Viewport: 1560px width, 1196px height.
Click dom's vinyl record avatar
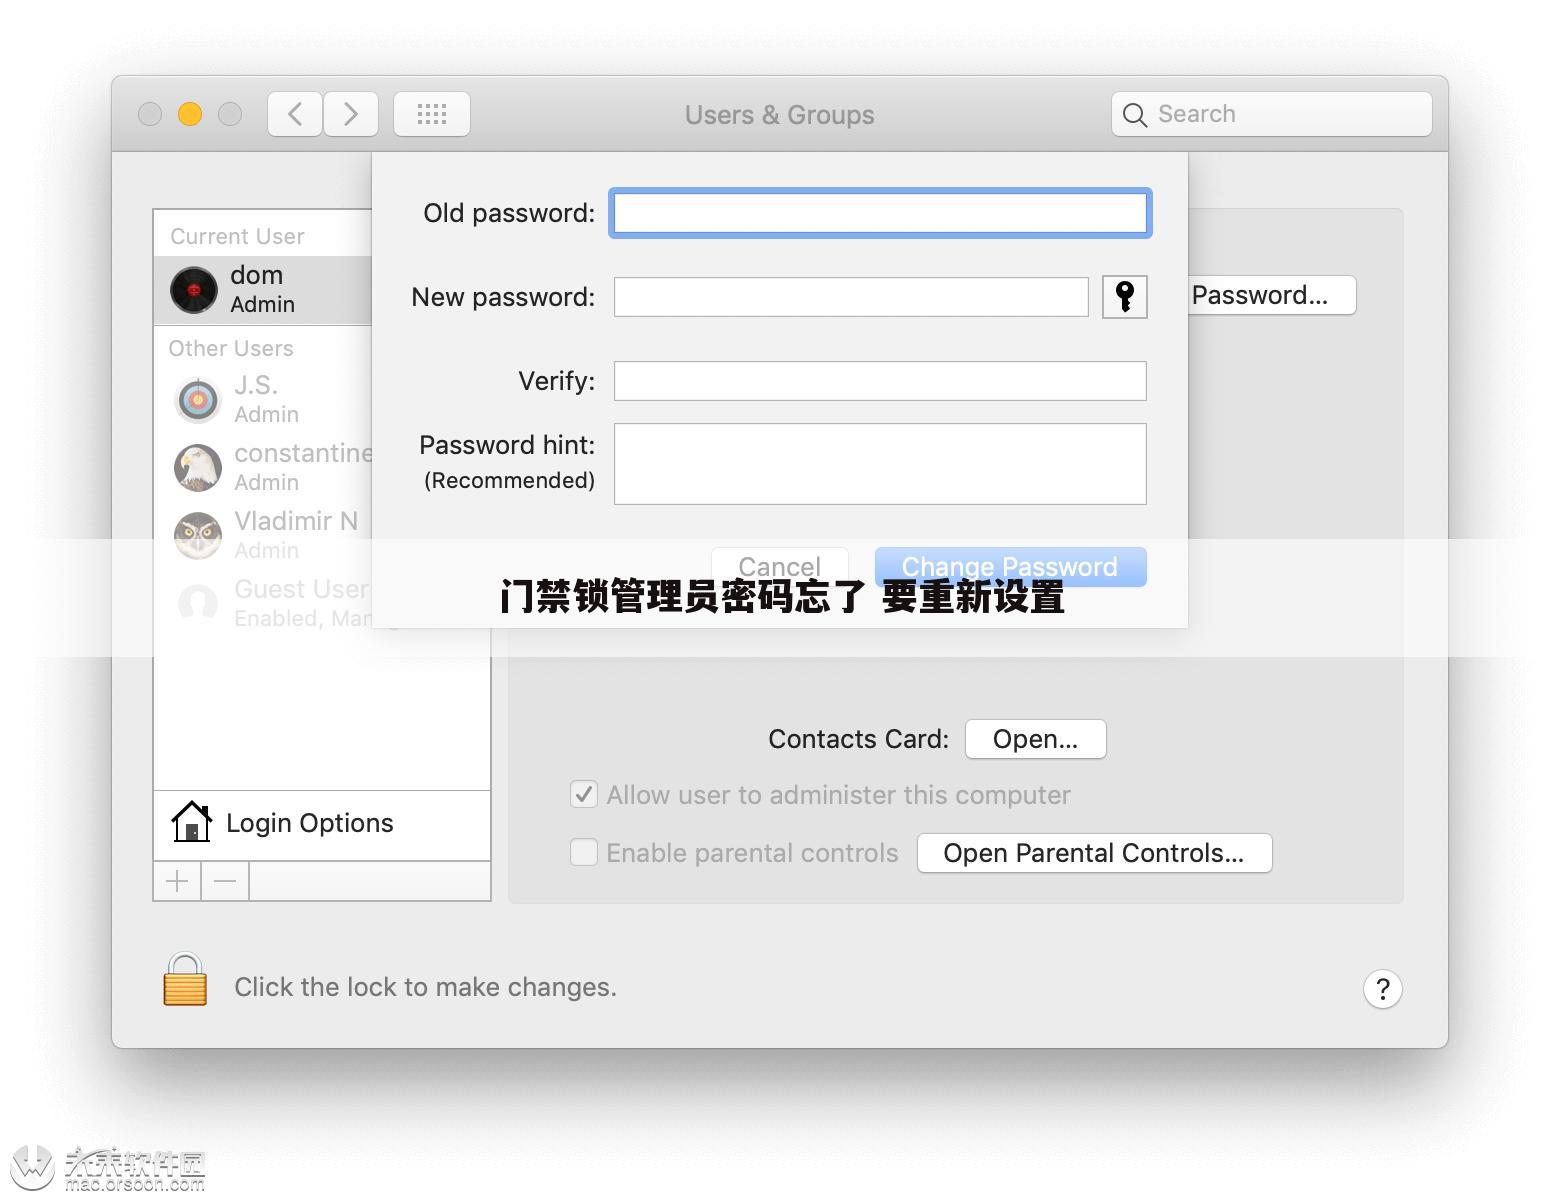pyautogui.click(x=194, y=290)
